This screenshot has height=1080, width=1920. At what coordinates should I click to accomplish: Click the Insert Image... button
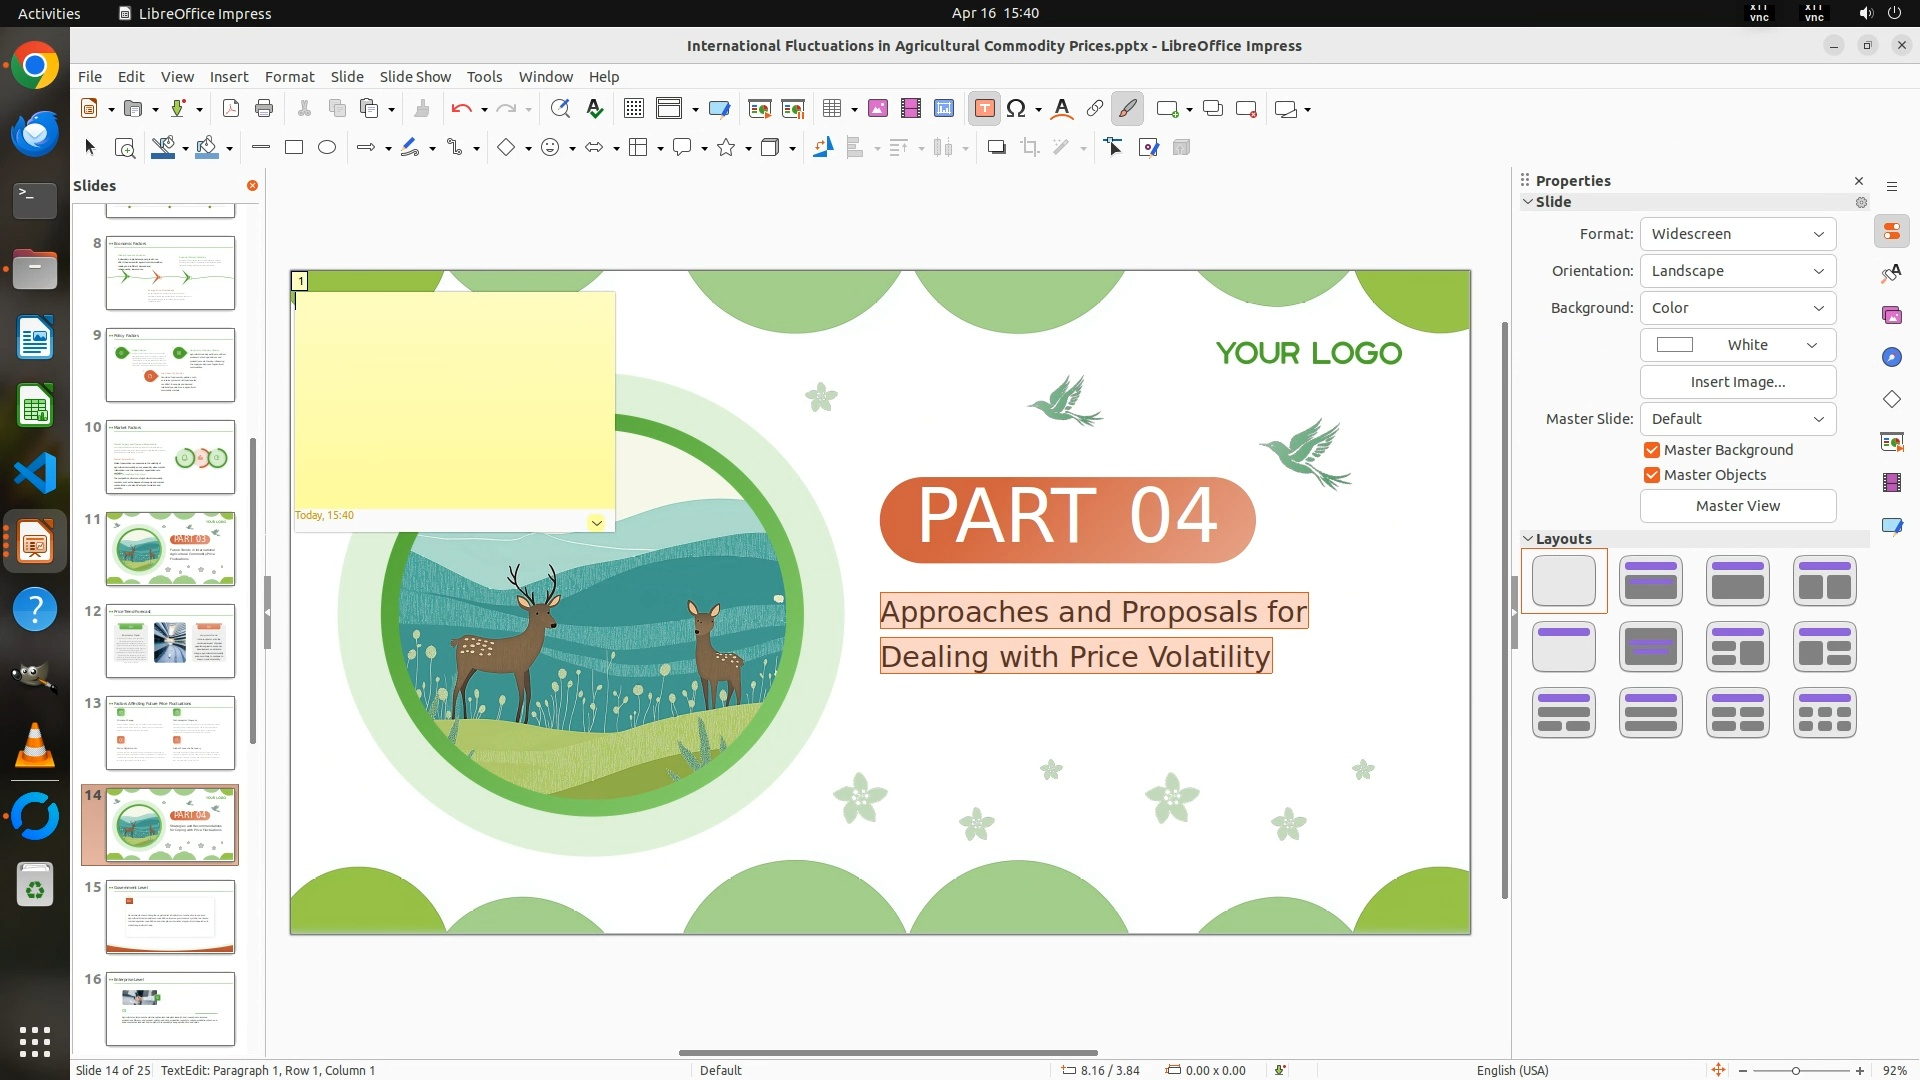click(1737, 382)
